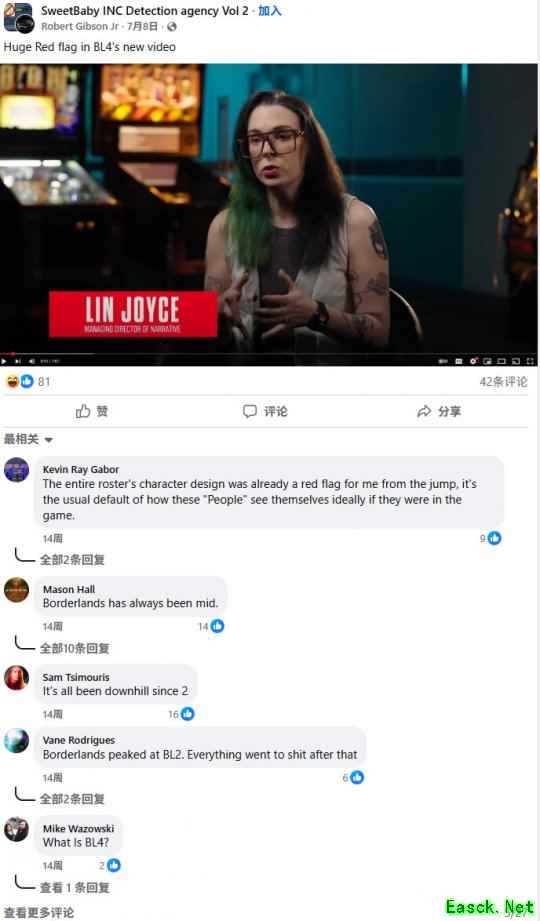Click the globe privacy icon next to 7月8日
The width and height of the screenshot is (540, 921).
click(x=172, y=26)
